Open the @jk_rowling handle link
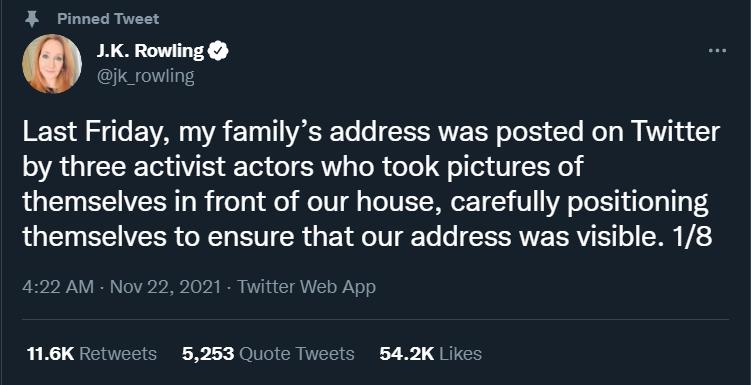 coord(146,76)
